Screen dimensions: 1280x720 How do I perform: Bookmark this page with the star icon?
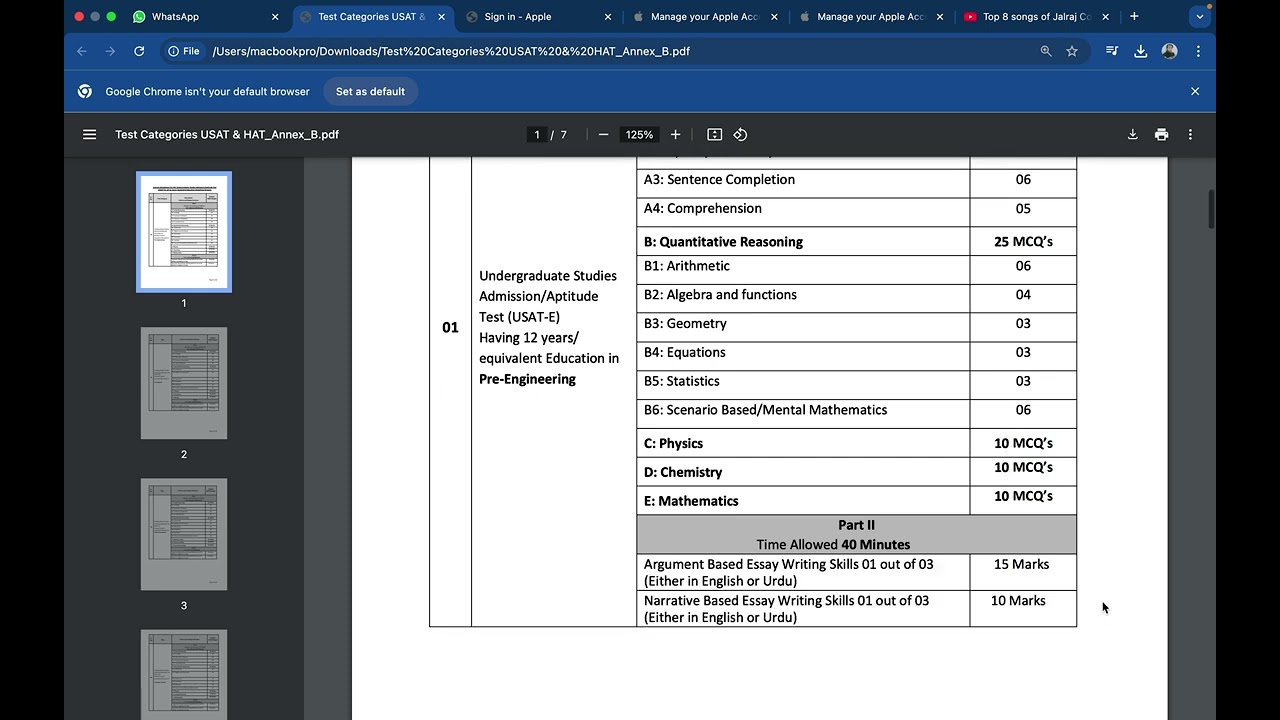point(1072,51)
